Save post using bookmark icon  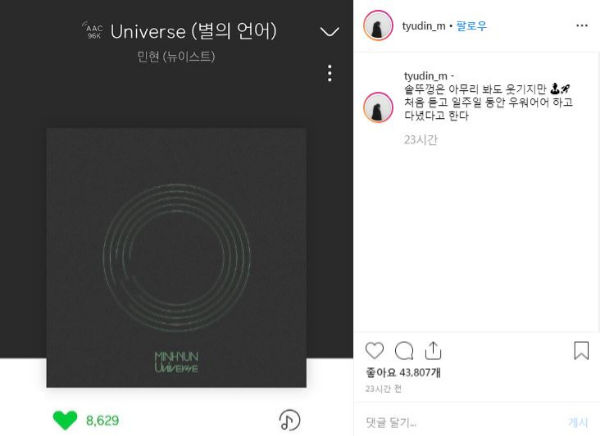581,350
